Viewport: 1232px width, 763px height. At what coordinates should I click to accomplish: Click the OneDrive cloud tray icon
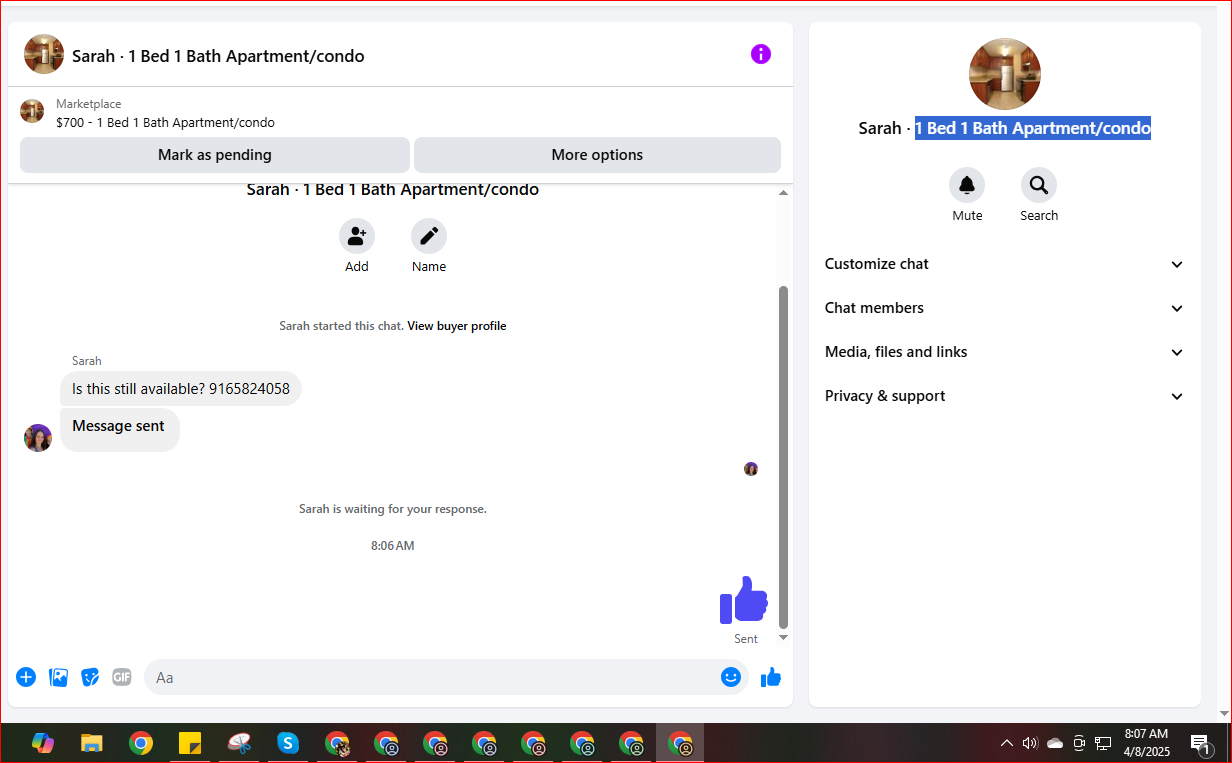coord(1055,743)
